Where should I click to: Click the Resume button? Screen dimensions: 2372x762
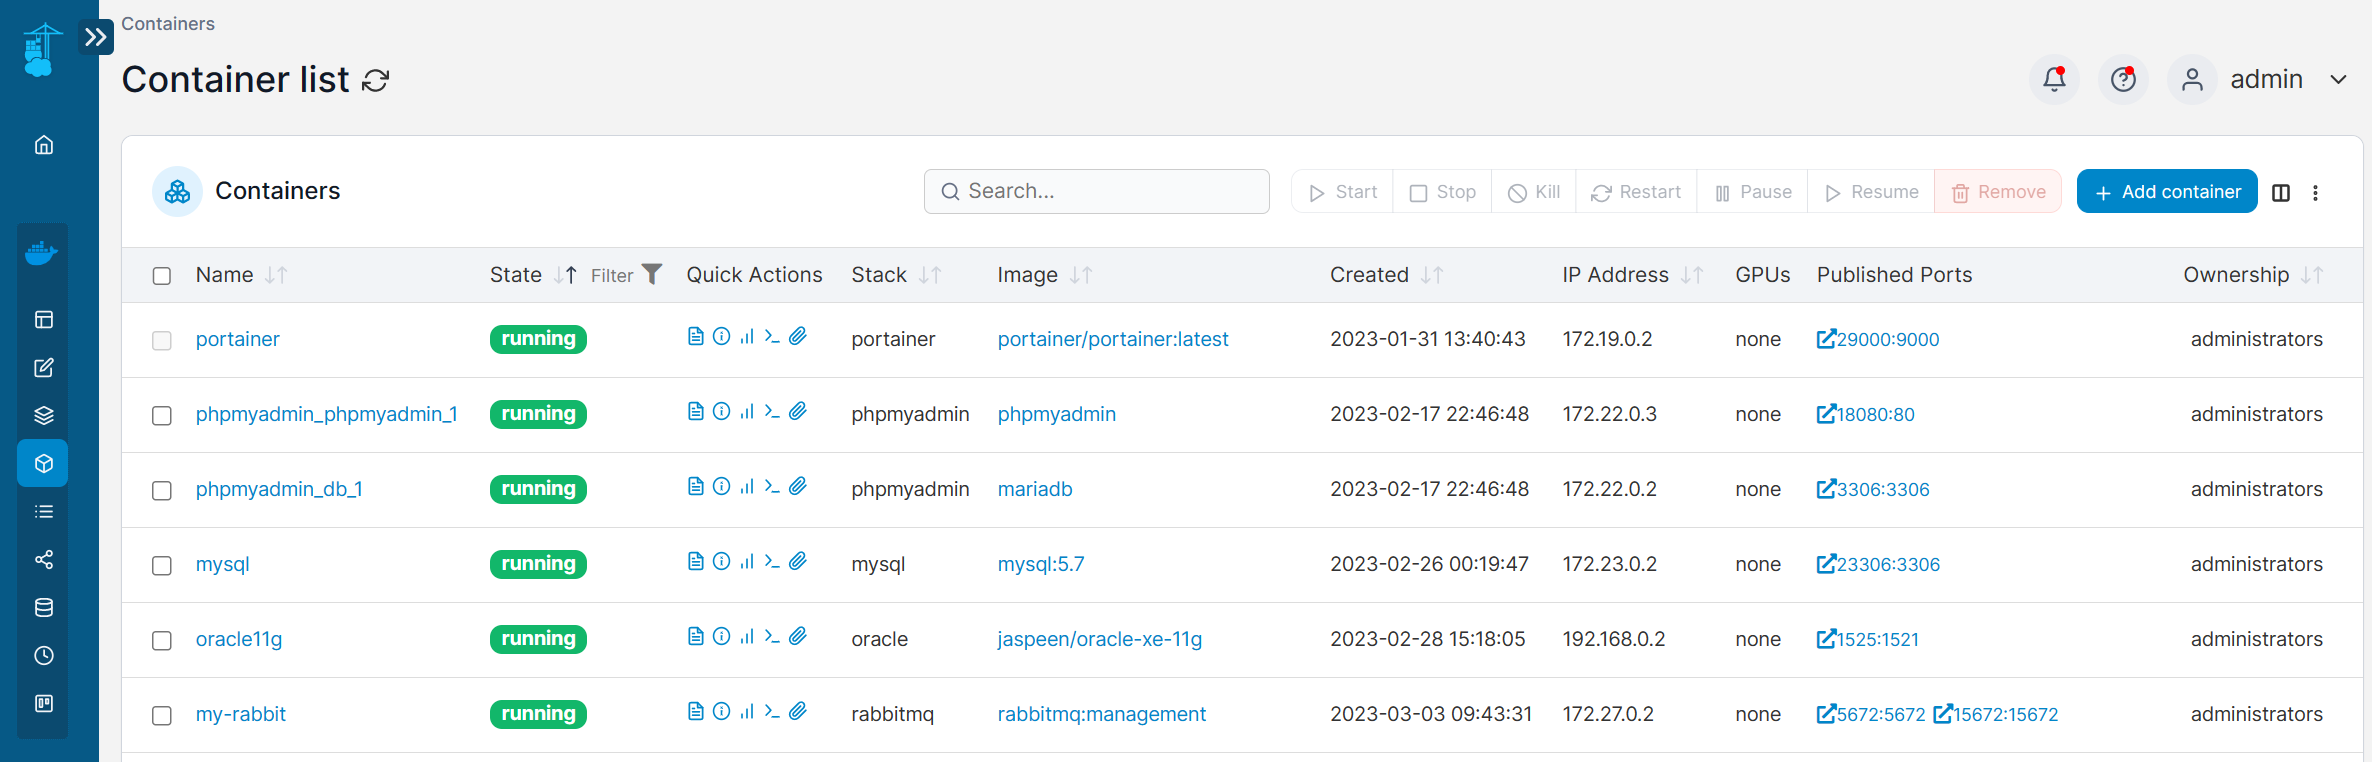pos(1871,192)
